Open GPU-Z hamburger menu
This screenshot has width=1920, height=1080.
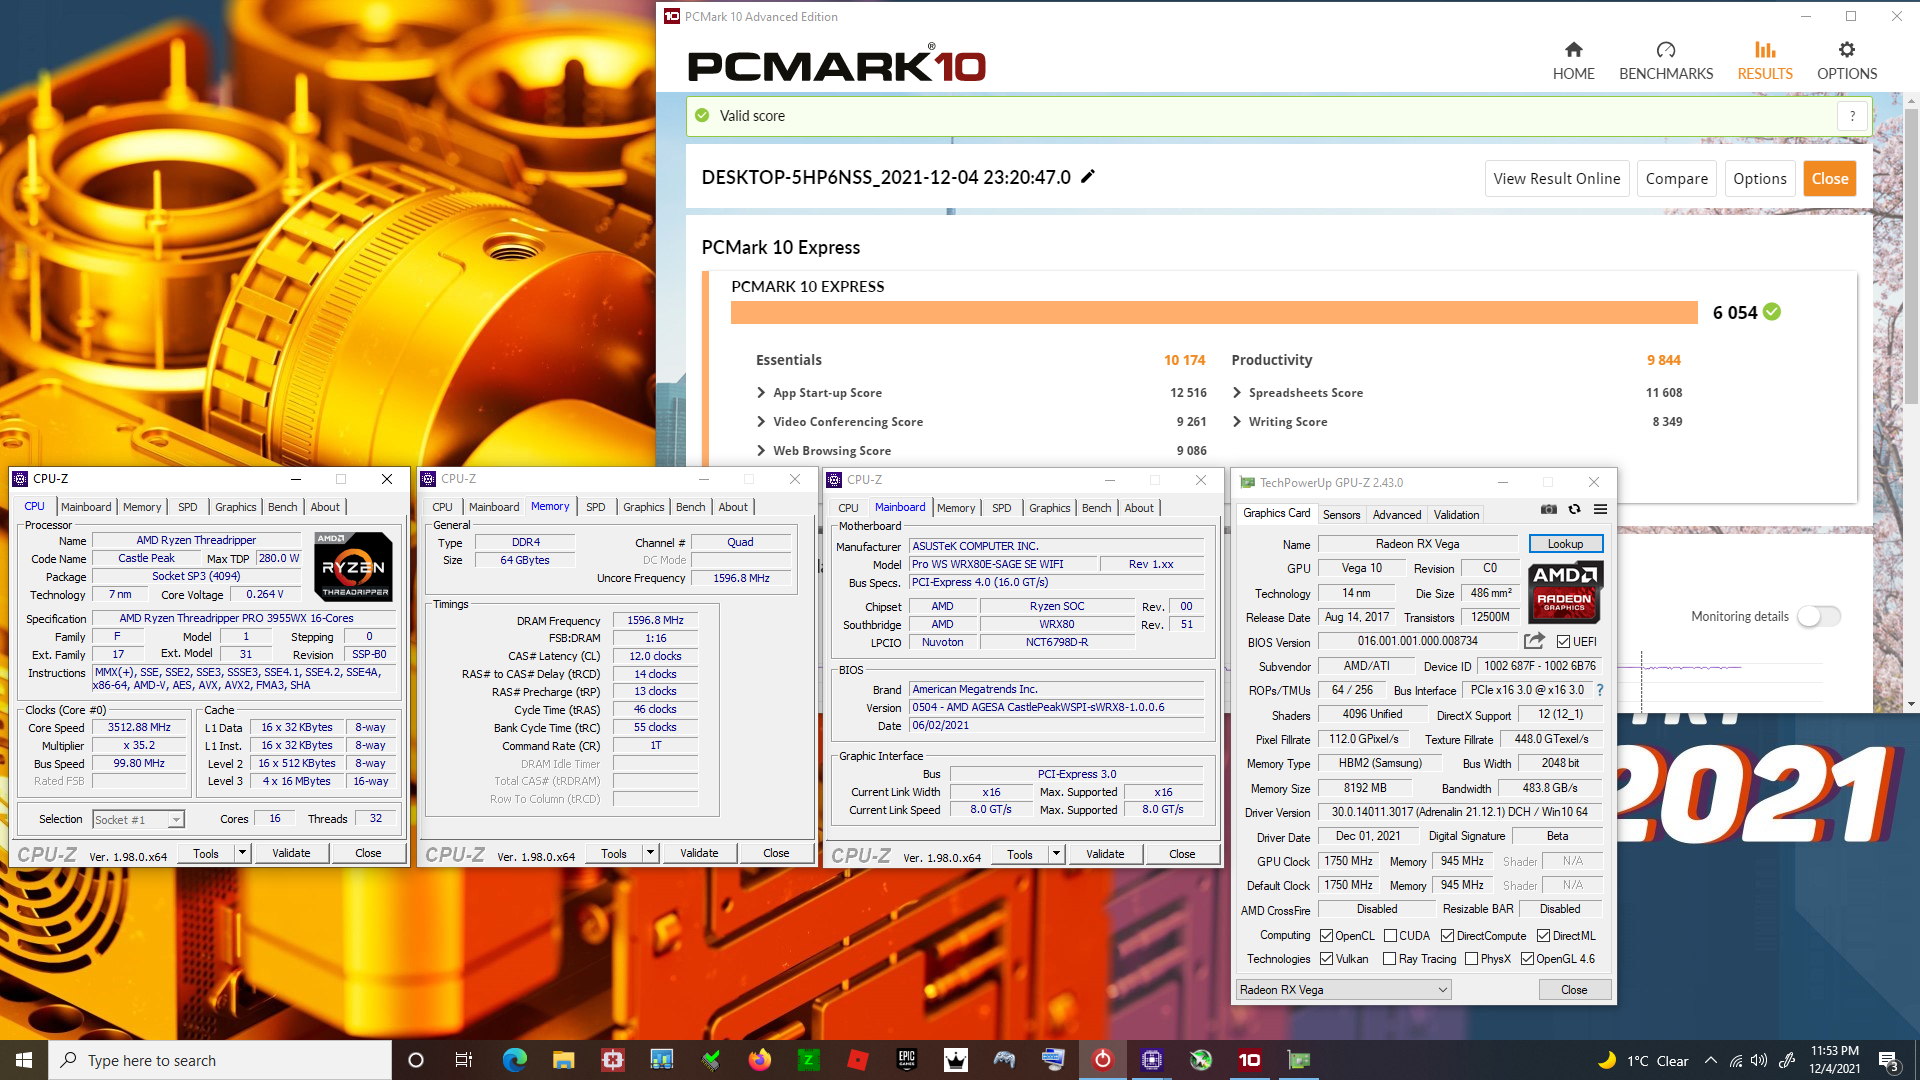tap(1600, 509)
